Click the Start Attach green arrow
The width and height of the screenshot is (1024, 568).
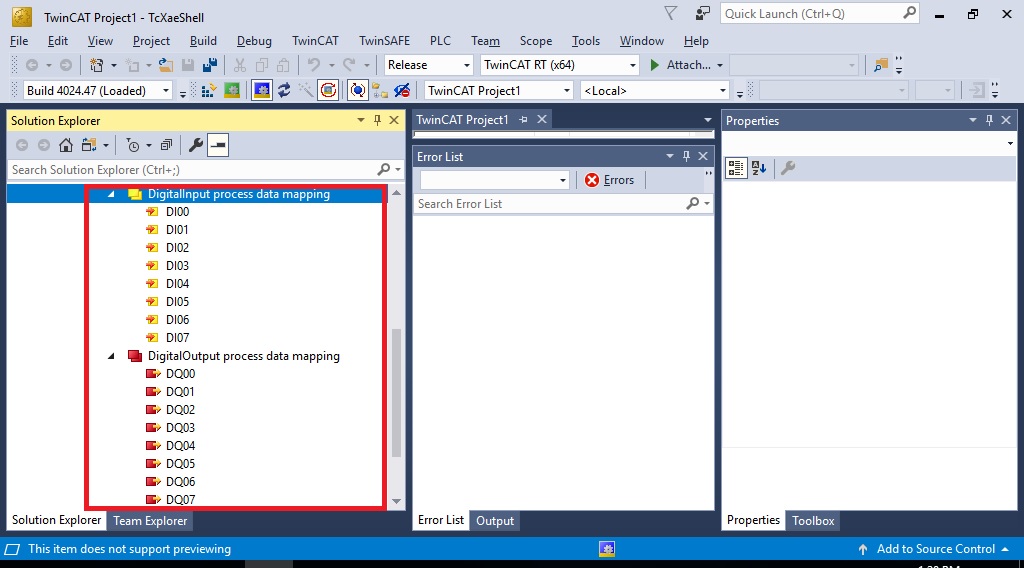point(654,65)
